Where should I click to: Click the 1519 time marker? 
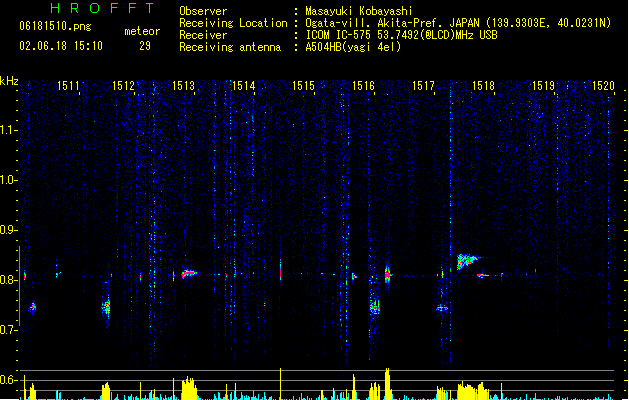(543, 86)
